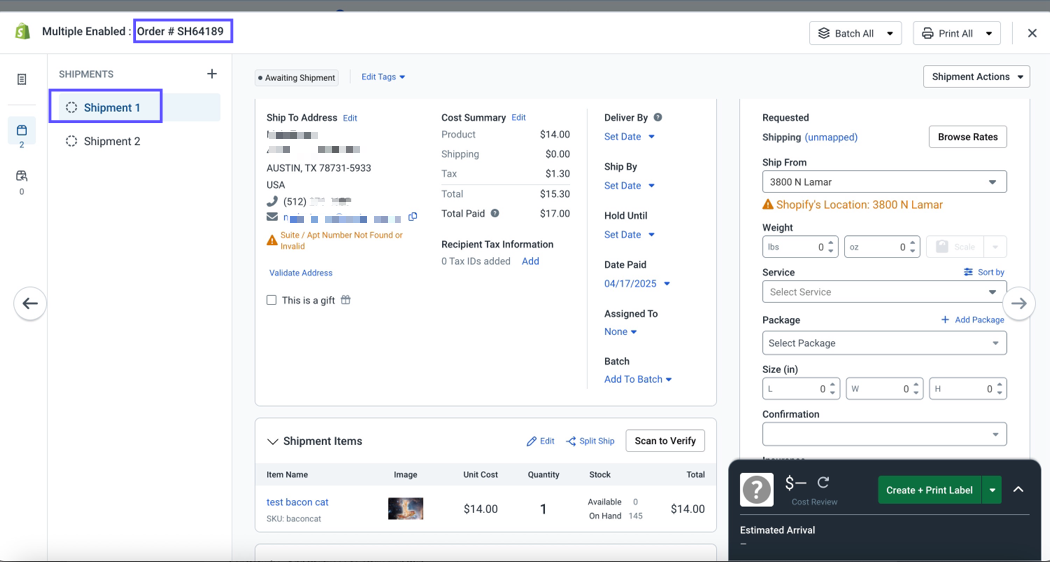Go to next order with right arrow
1050x562 pixels.
[x=1019, y=303]
